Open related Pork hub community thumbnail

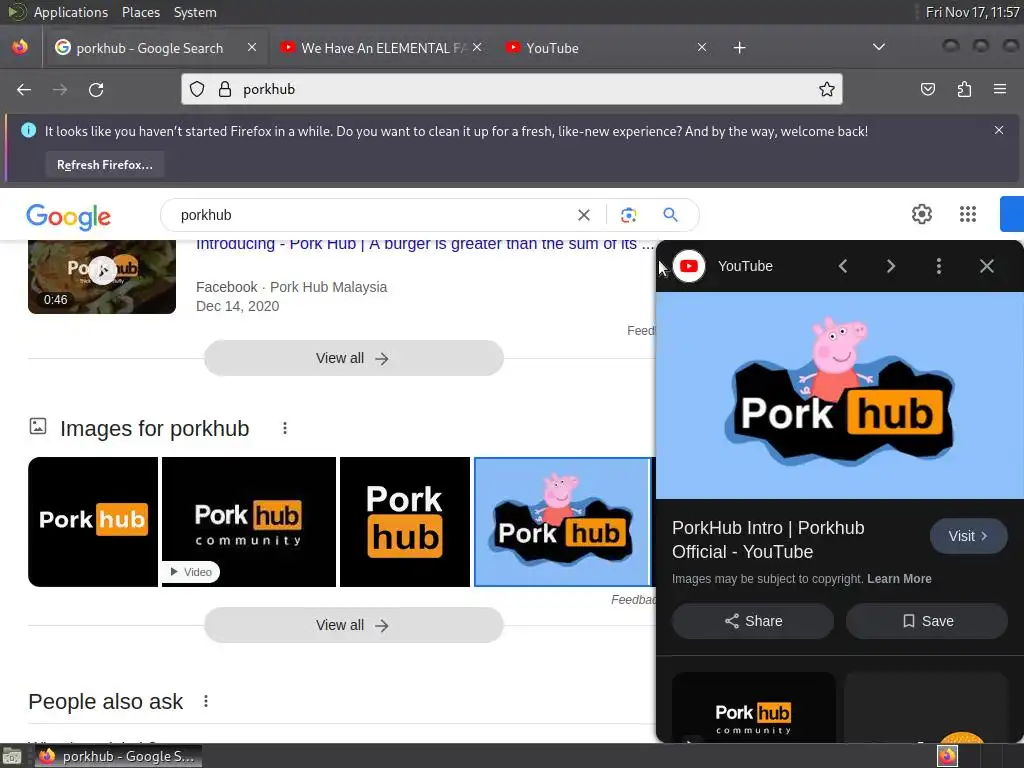(754, 708)
